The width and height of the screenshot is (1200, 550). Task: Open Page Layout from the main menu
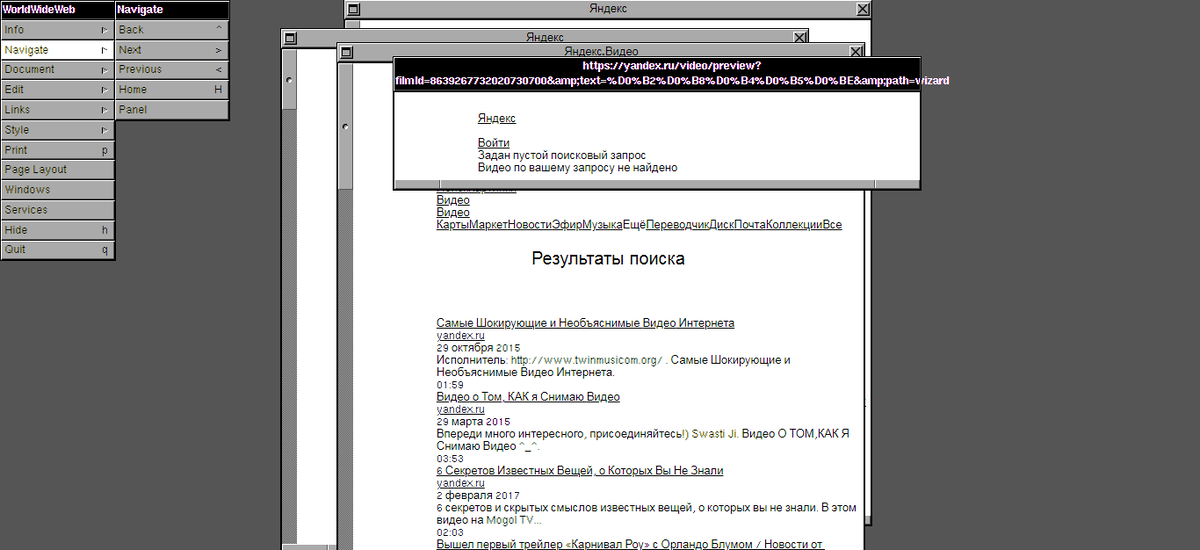(x=58, y=170)
